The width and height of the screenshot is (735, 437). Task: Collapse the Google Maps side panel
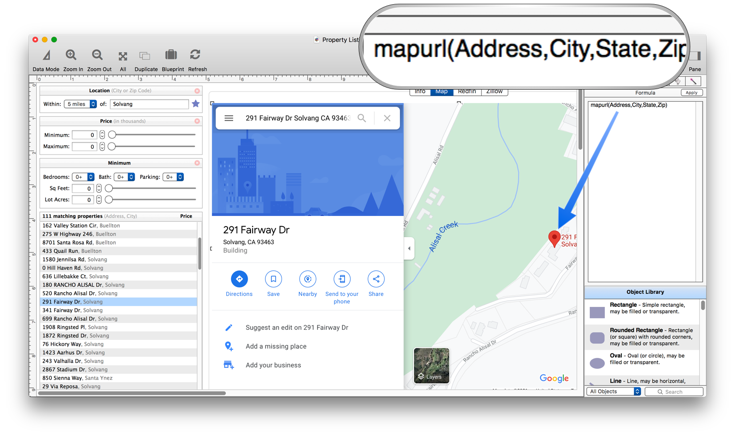pyautogui.click(x=409, y=249)
